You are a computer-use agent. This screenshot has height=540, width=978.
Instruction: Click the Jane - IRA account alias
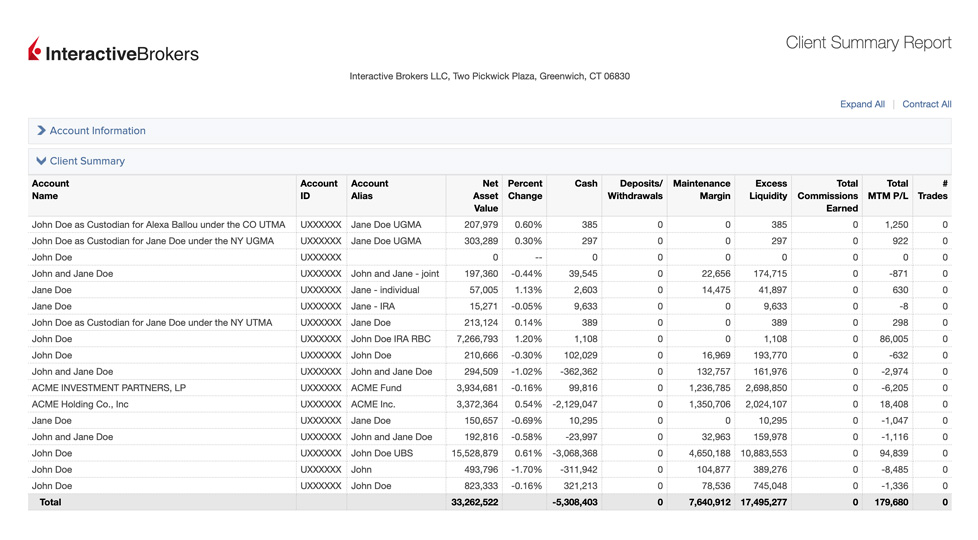tap(375, 307)
